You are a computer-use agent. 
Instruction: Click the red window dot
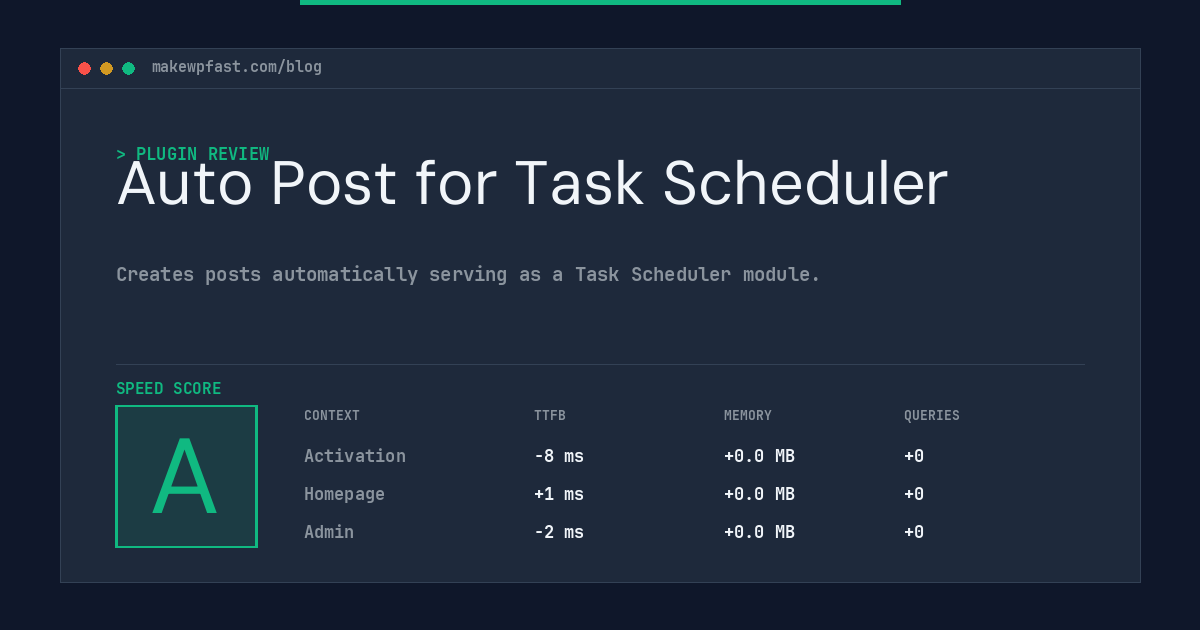tap(84, 68)
